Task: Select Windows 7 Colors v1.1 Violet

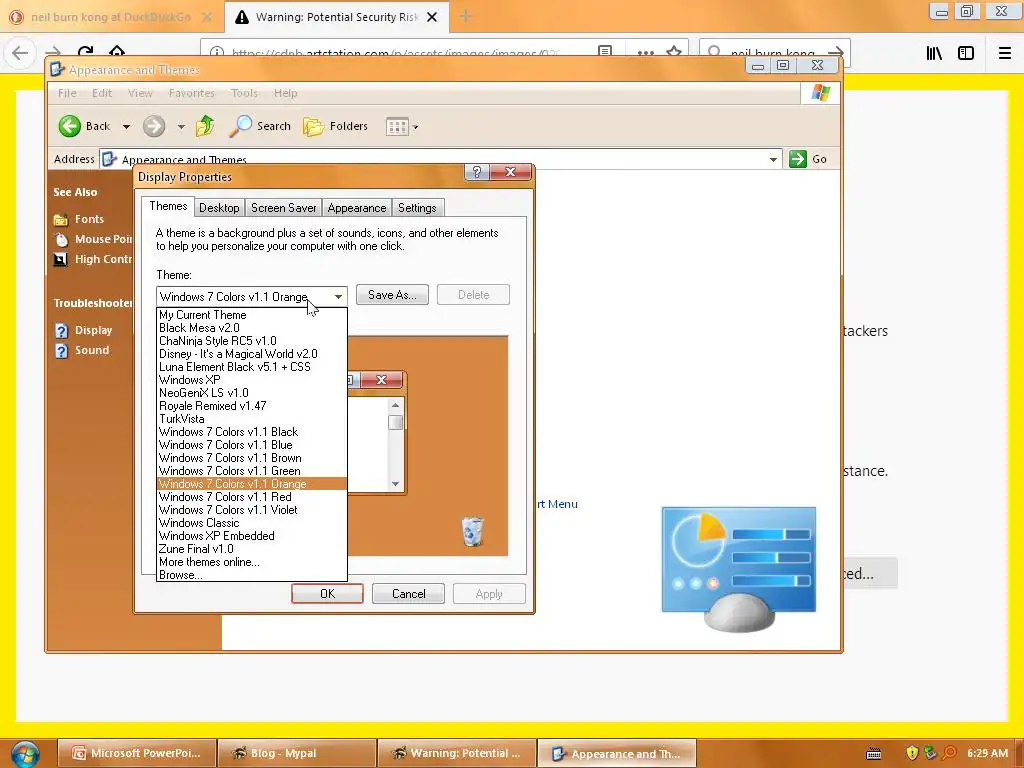Action: pyautogui.click(x=252, y=510)
